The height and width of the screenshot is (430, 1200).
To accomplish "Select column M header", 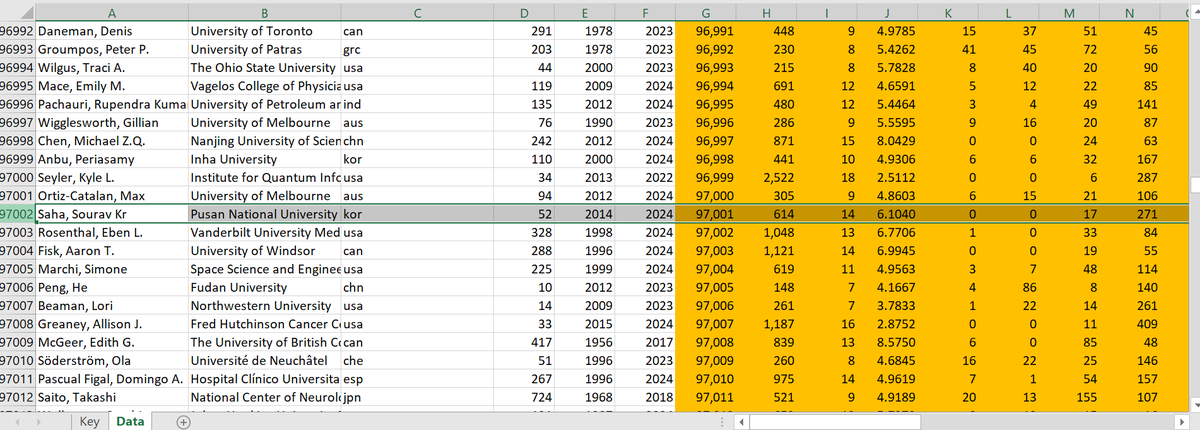I will tap(1071, 13).
